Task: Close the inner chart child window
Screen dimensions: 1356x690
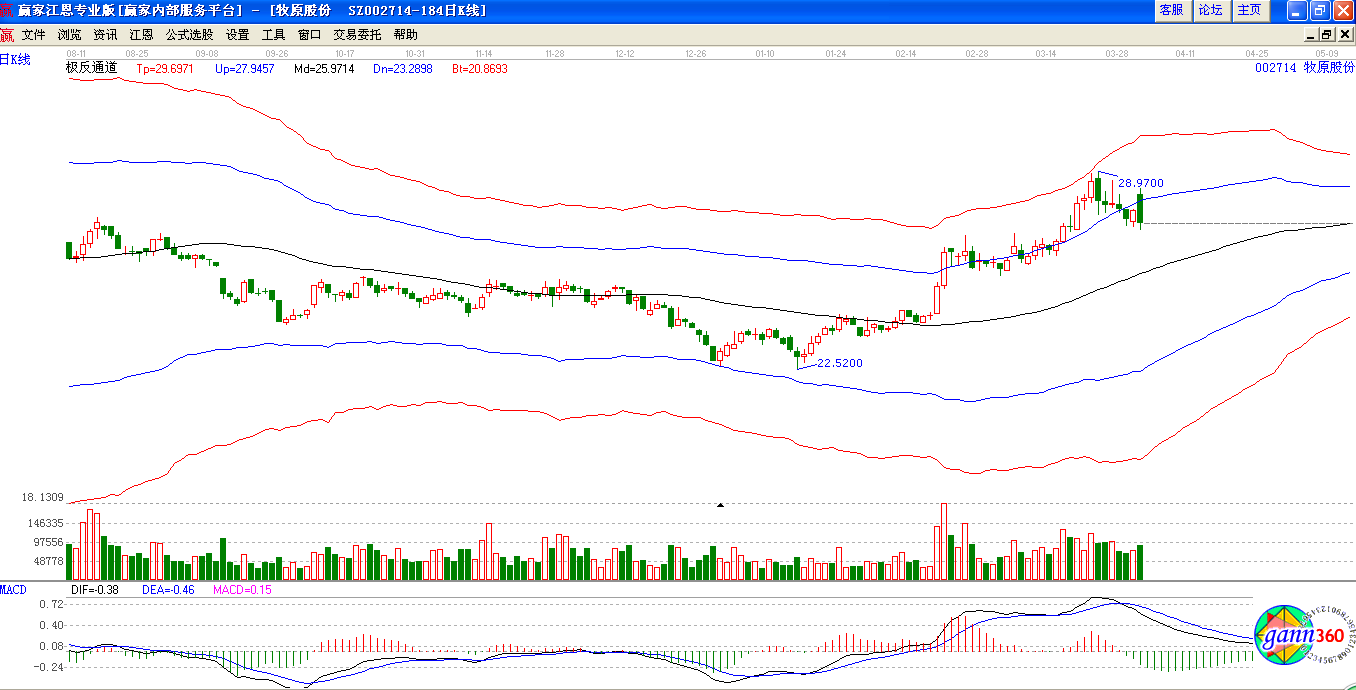Action: (1345, 34)
